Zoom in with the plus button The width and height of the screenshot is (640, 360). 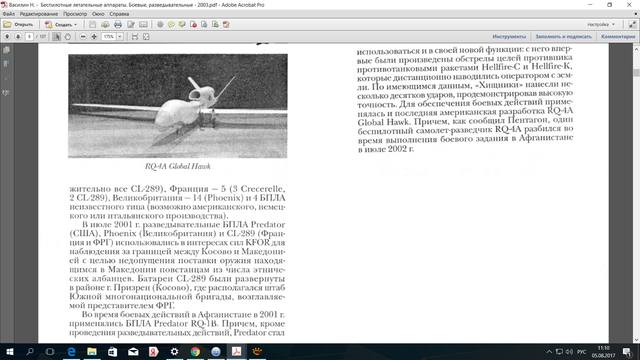pos(94,36)
